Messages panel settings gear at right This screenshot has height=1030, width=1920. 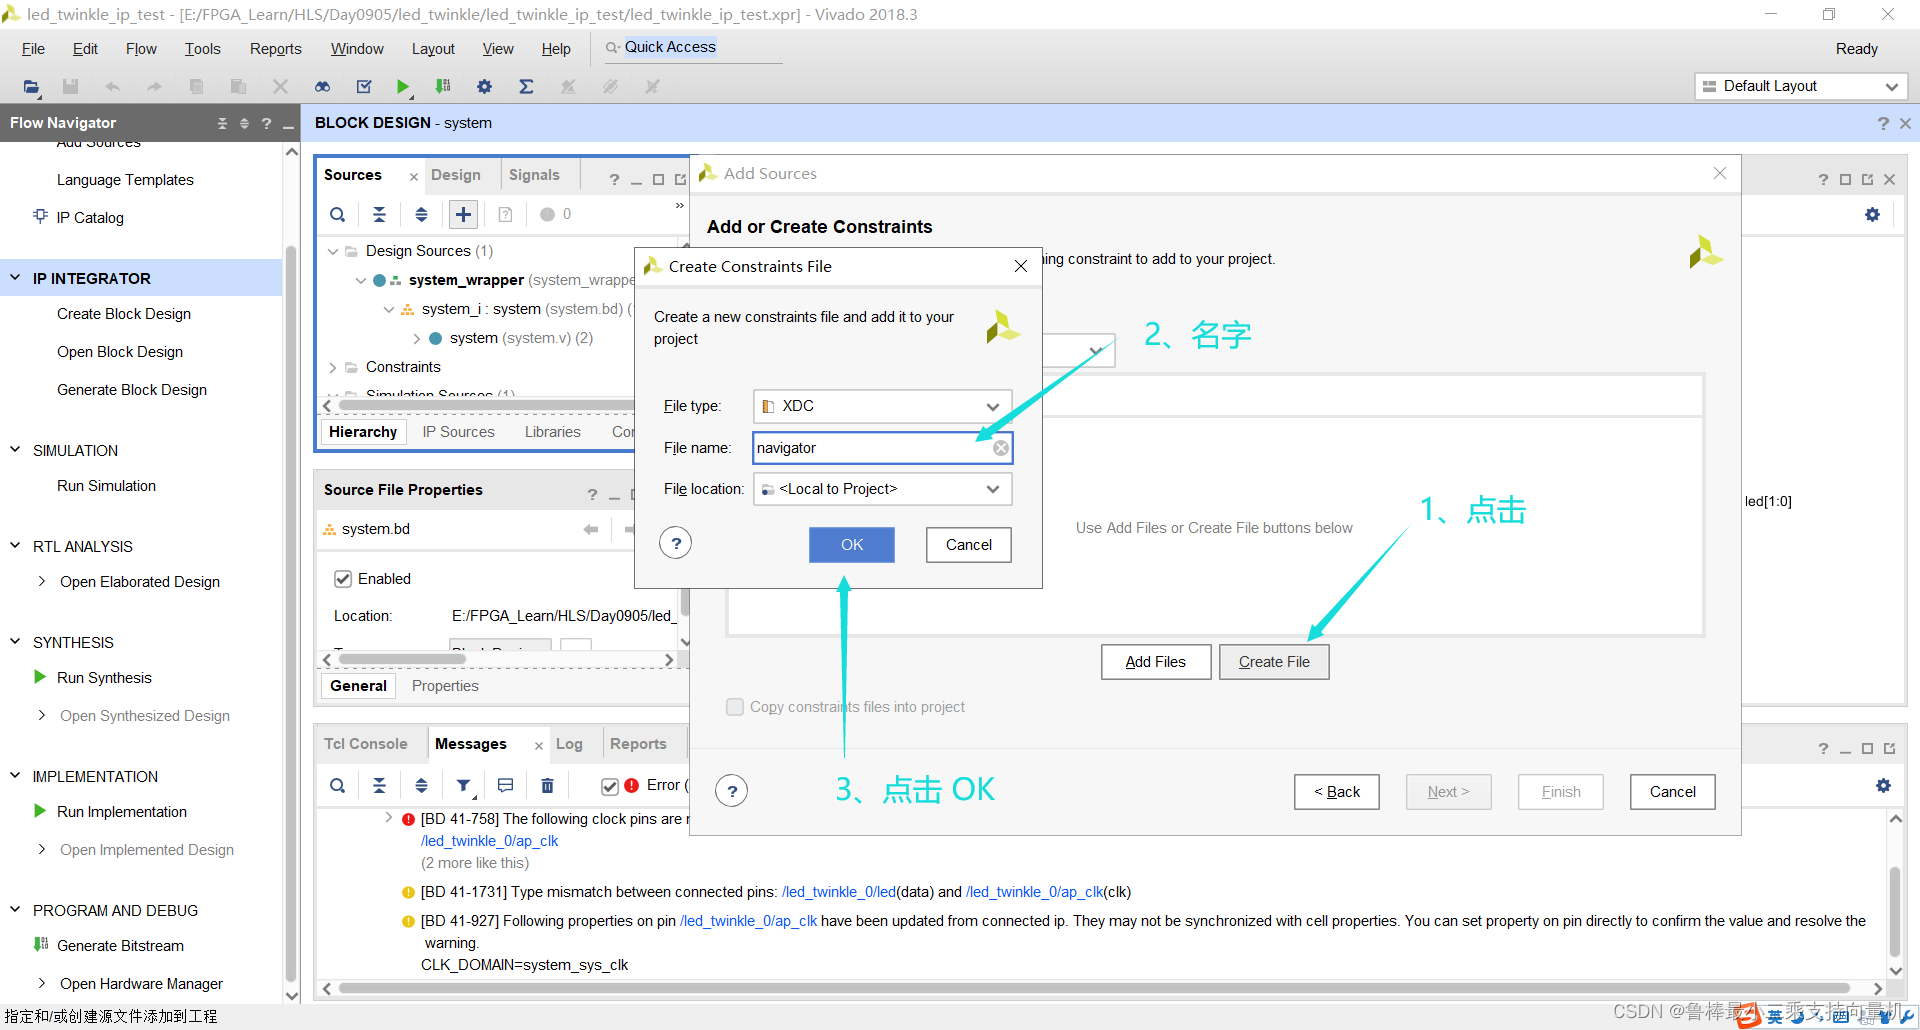(x=1883, y=786)
